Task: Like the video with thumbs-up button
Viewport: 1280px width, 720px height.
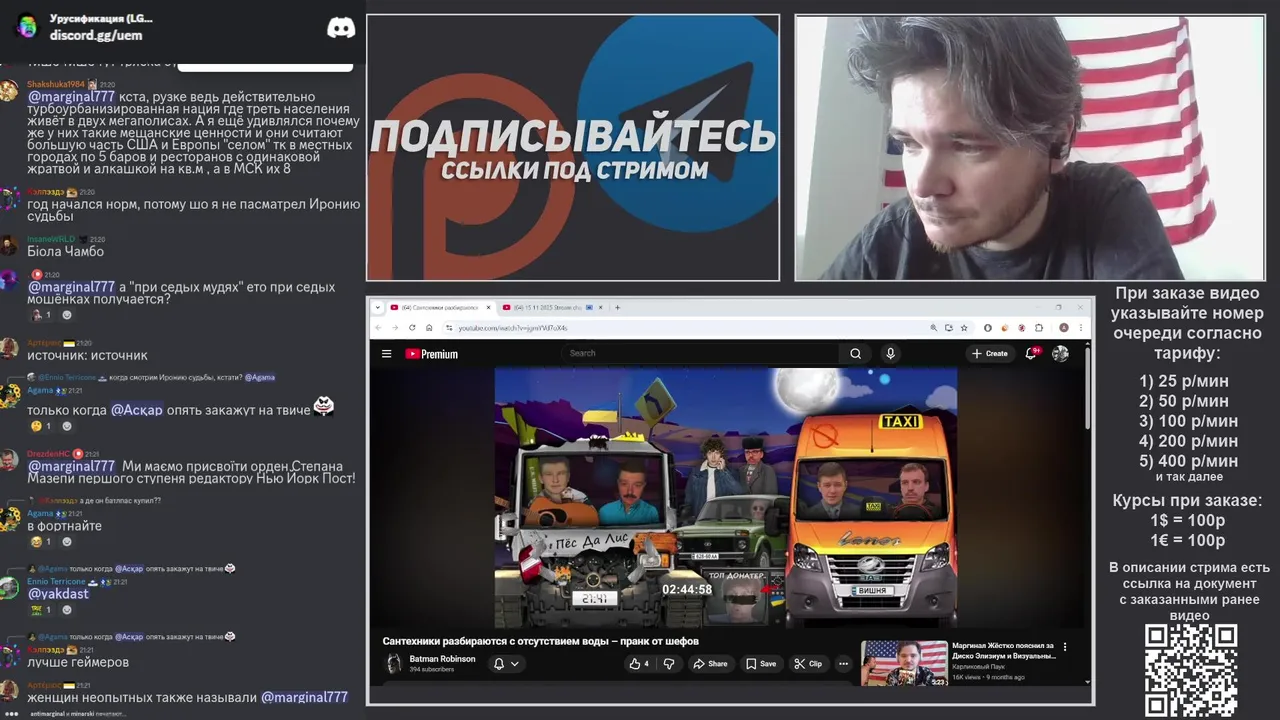Action: 638,664
